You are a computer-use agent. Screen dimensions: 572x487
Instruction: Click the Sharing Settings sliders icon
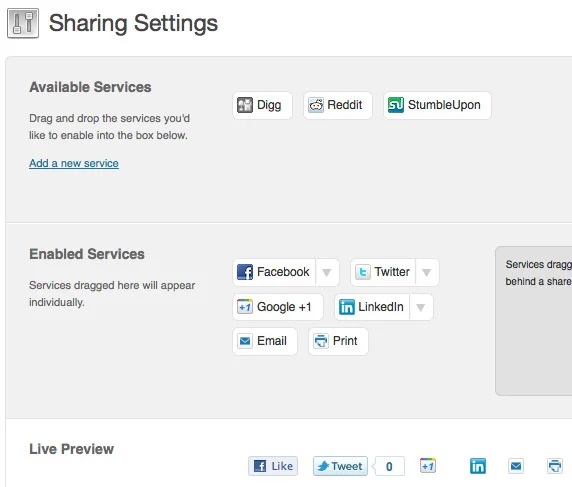[23, 23]
